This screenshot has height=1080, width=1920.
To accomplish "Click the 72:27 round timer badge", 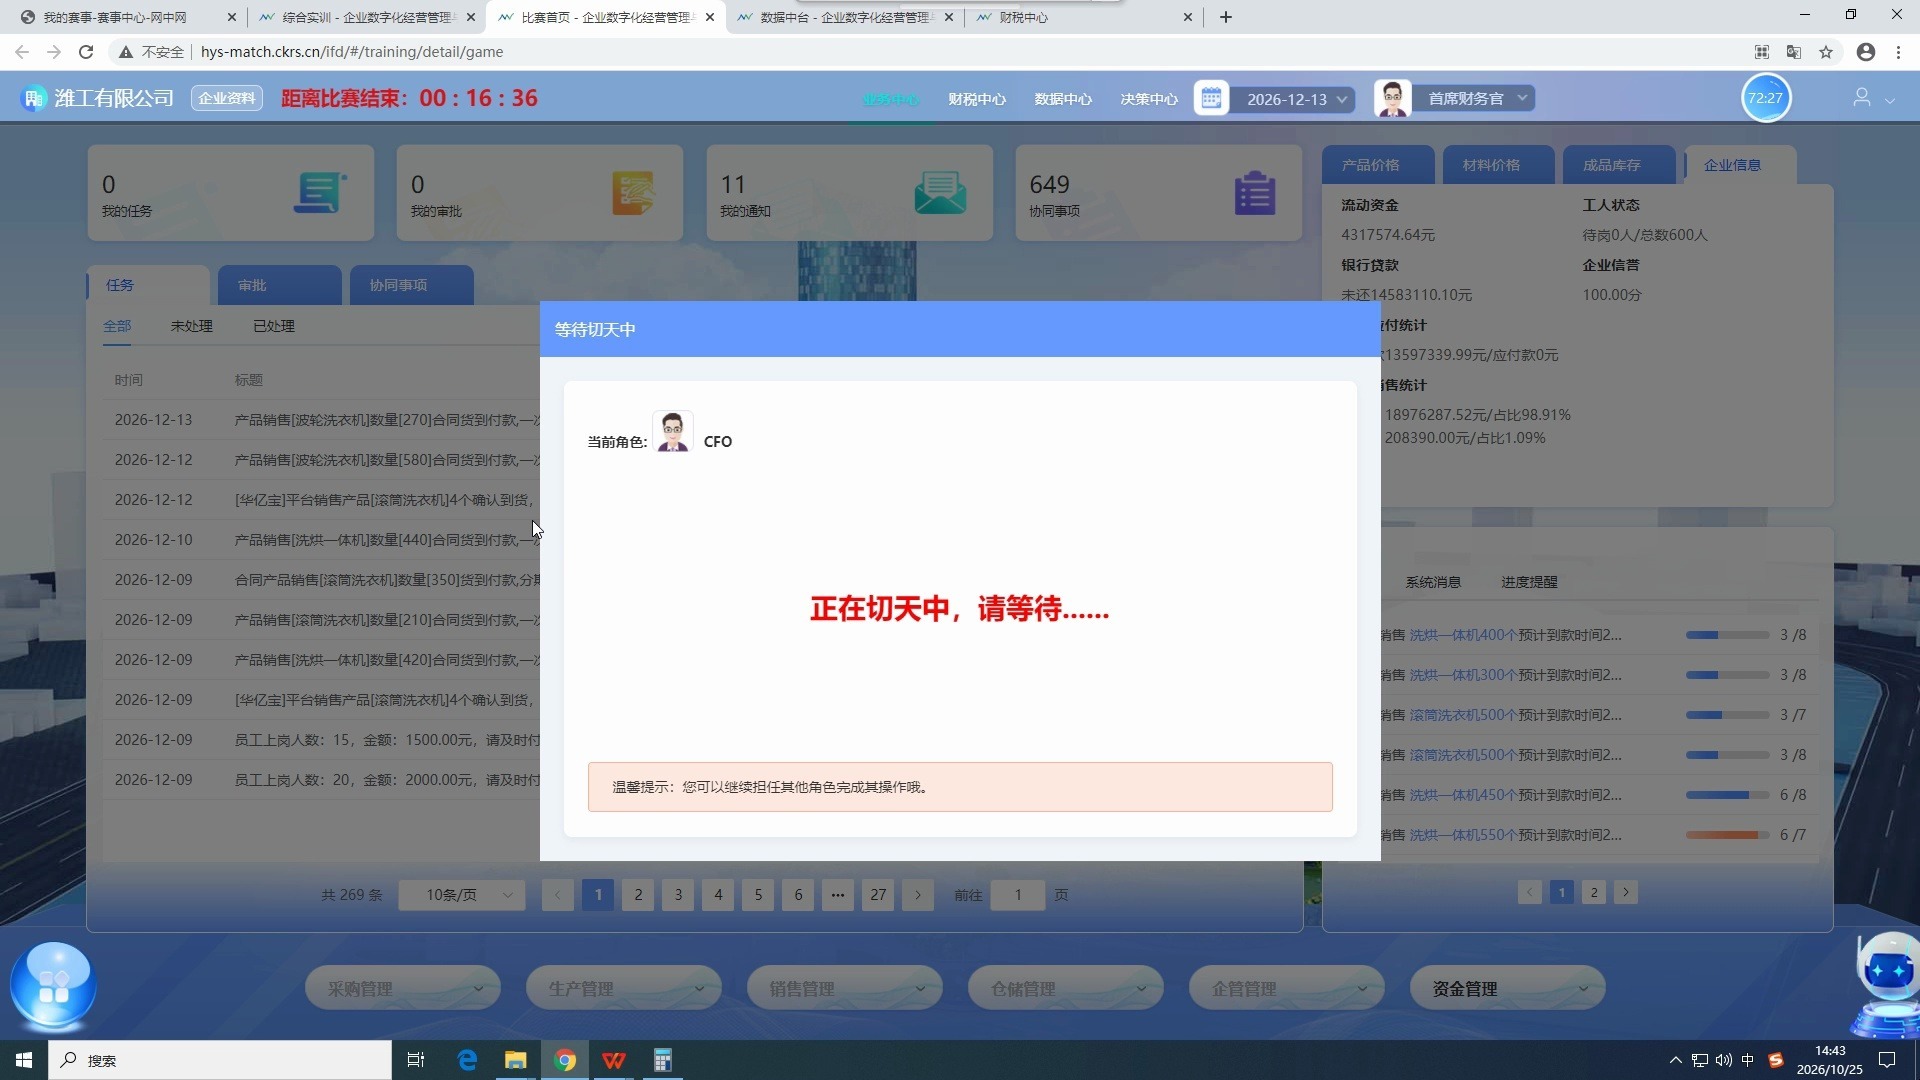I will 1766,98.
